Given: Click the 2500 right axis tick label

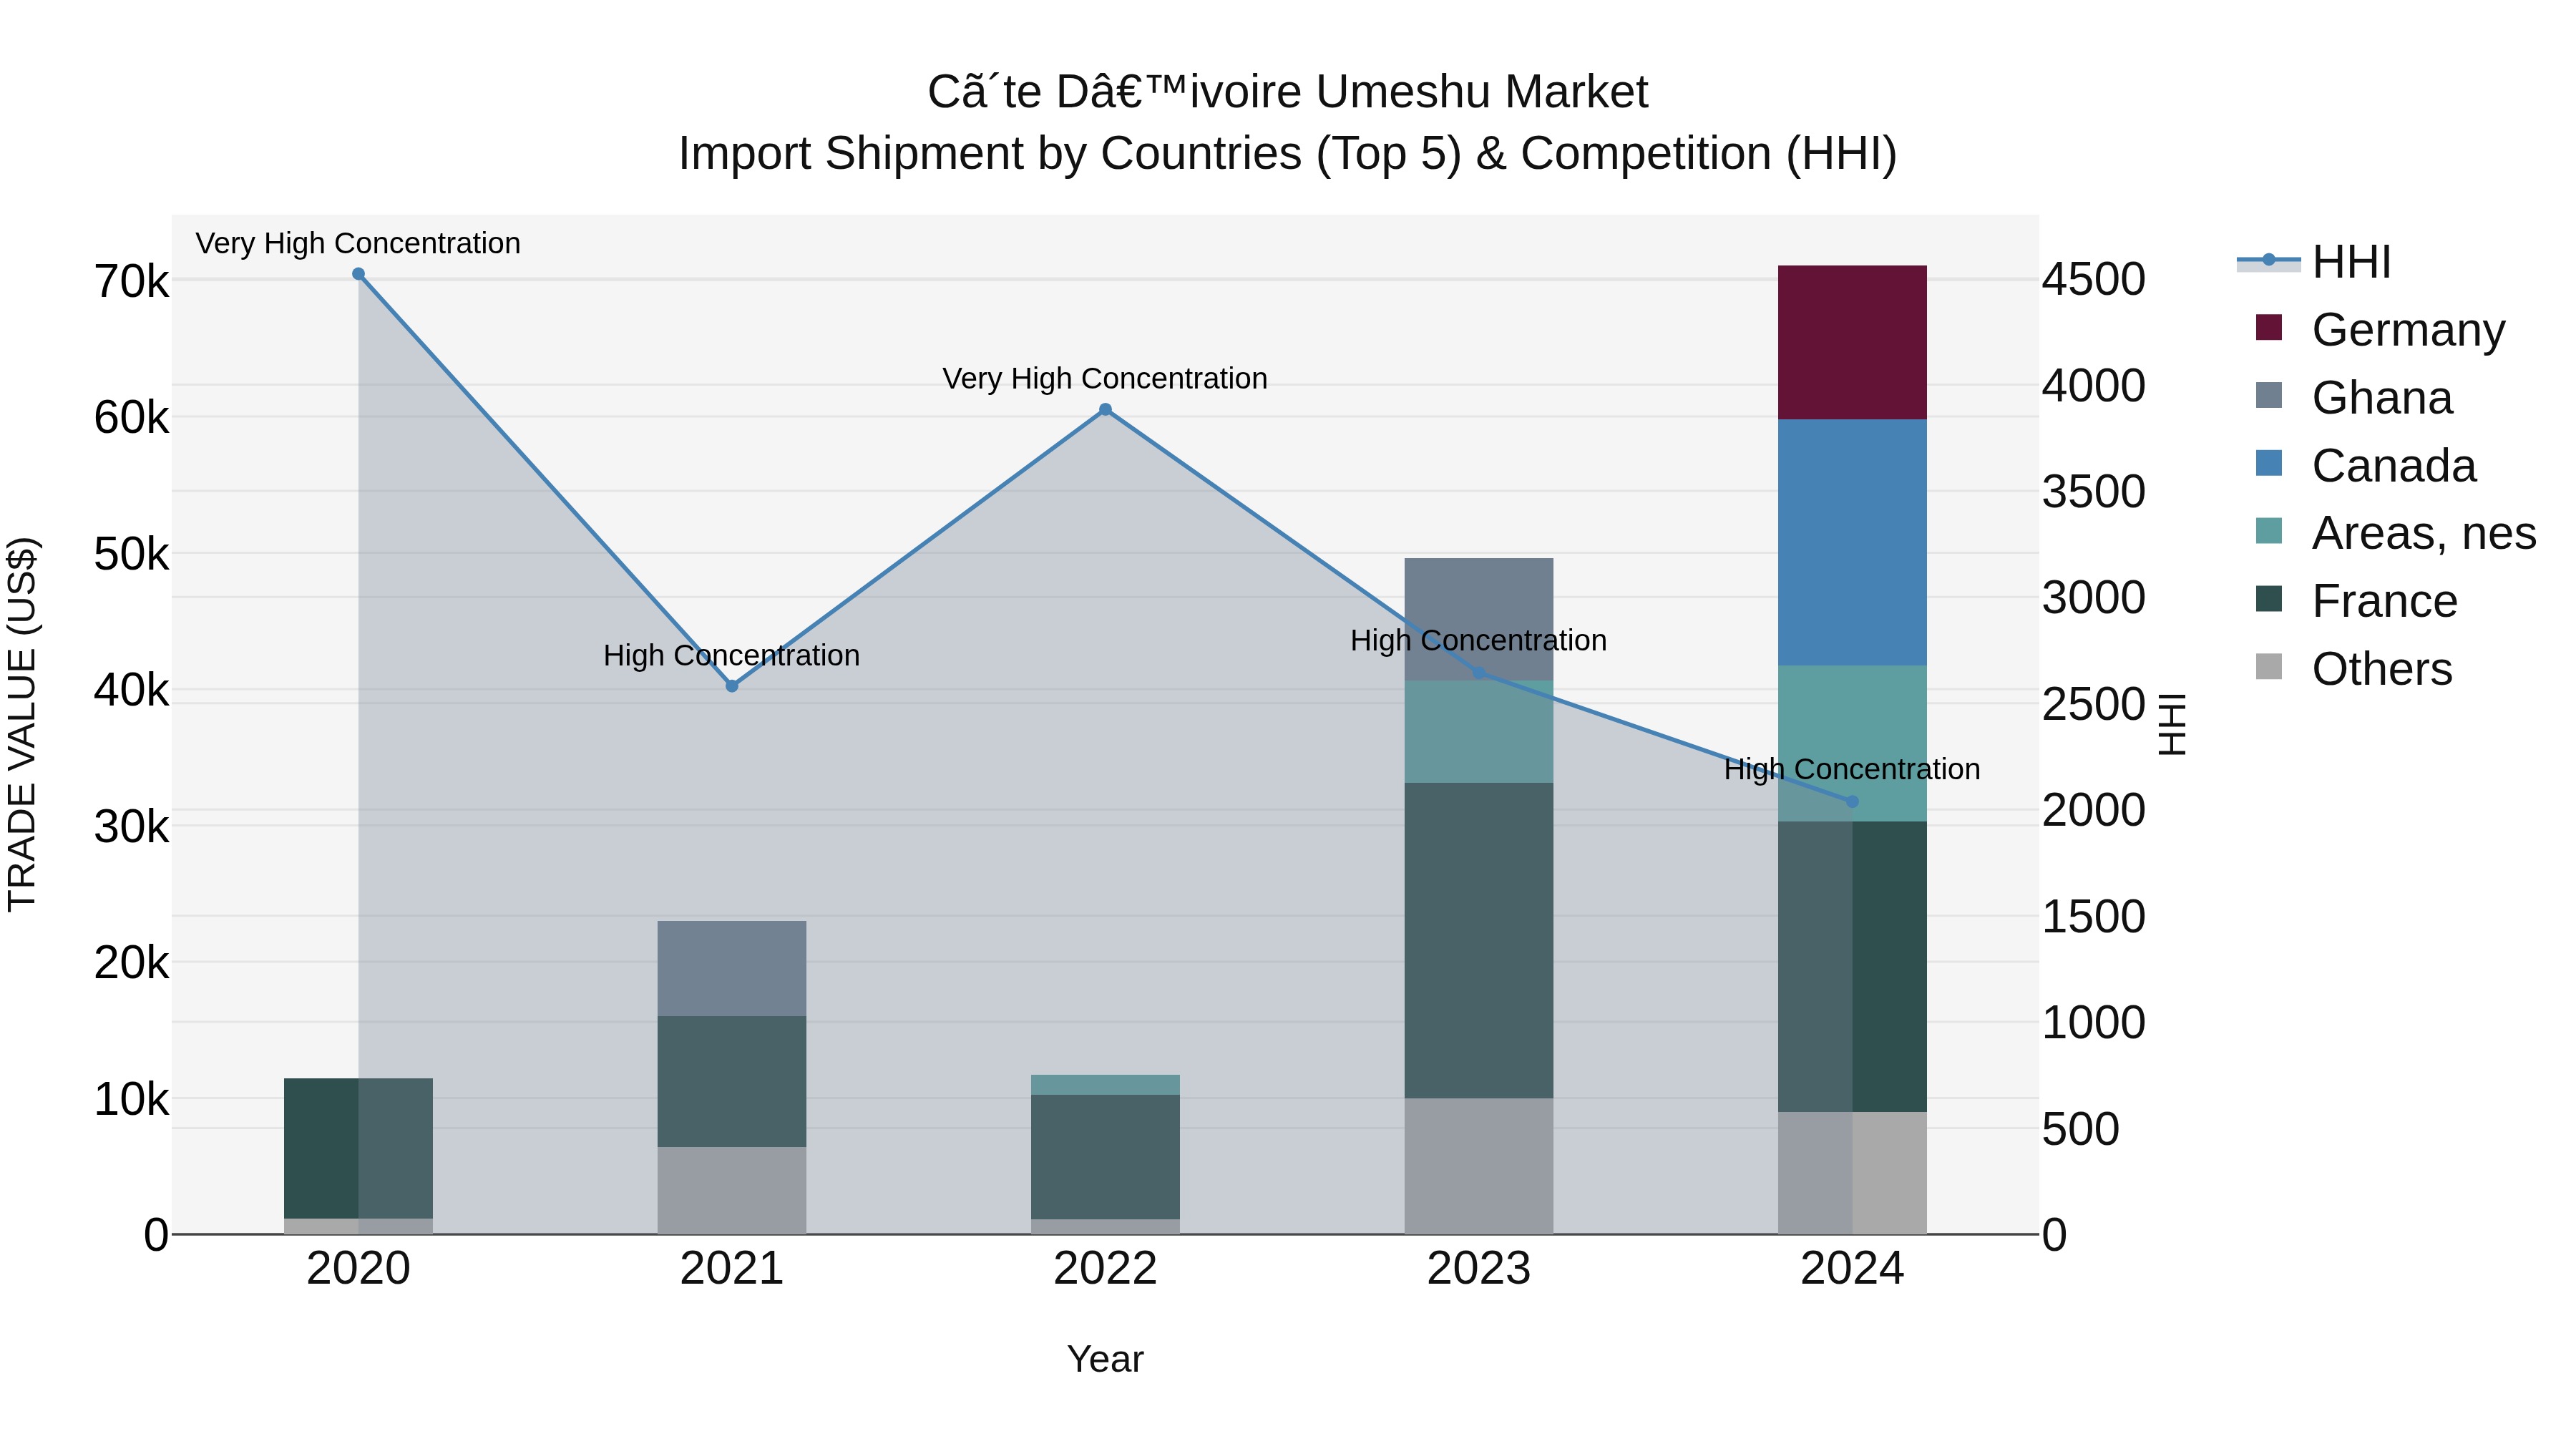Looking at the screenshot, I should 2094,704.
